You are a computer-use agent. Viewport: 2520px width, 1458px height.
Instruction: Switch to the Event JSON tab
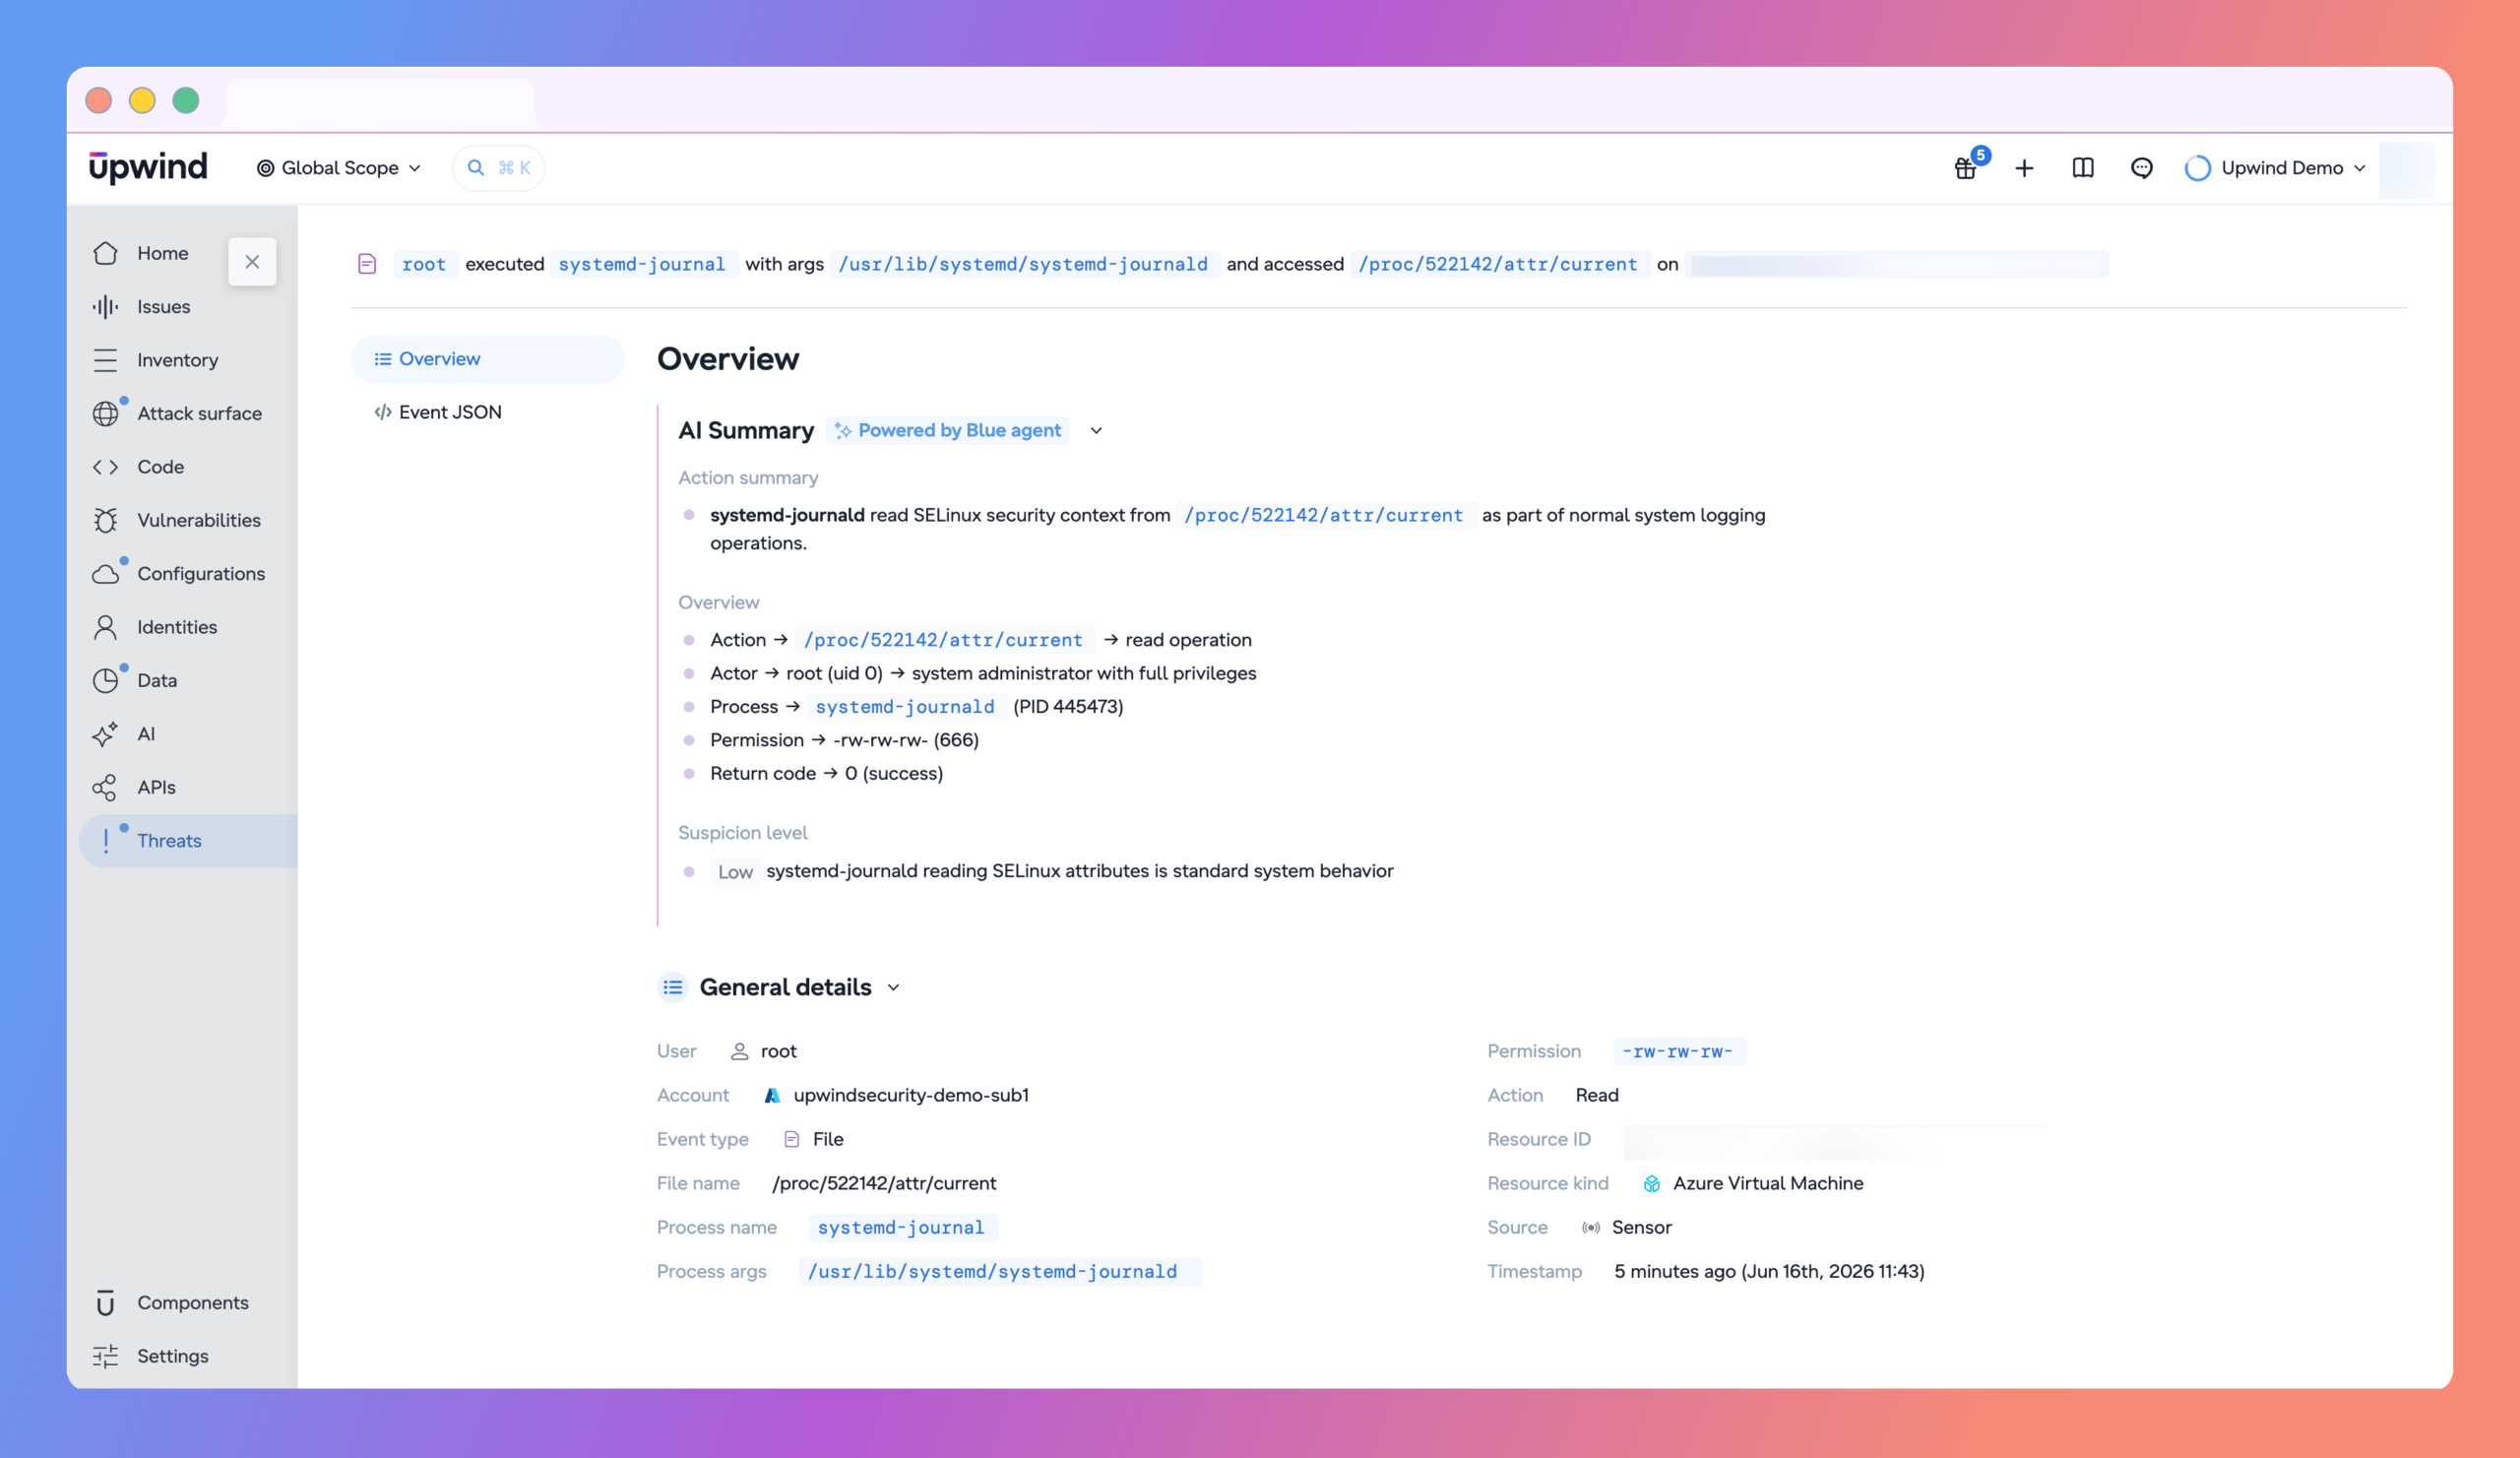(438, 412)
